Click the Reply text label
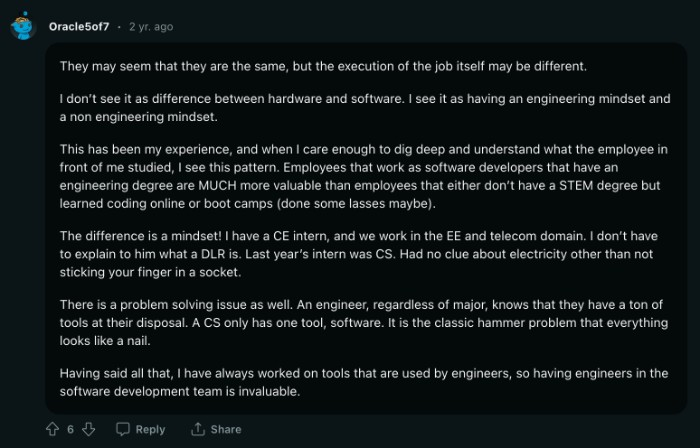This screenshot has height=448, width=700. [150, 429]
